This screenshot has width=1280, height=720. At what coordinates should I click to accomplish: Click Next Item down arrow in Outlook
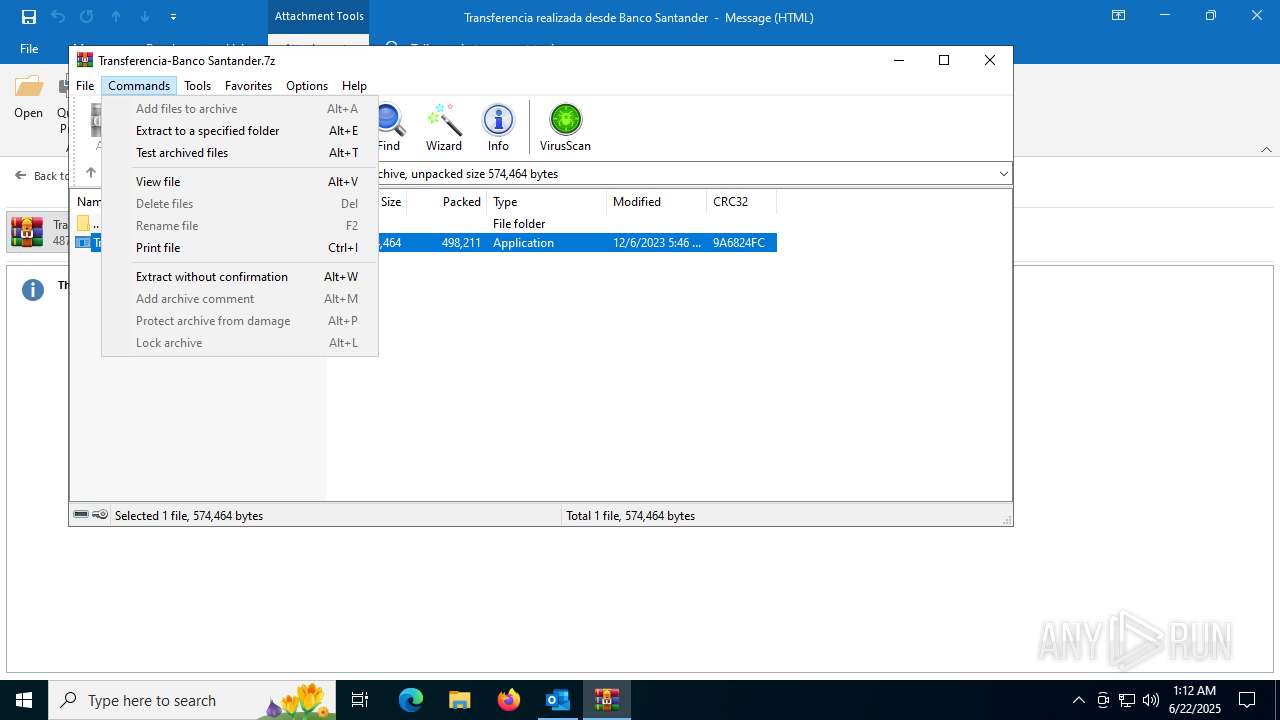(145, 17)
